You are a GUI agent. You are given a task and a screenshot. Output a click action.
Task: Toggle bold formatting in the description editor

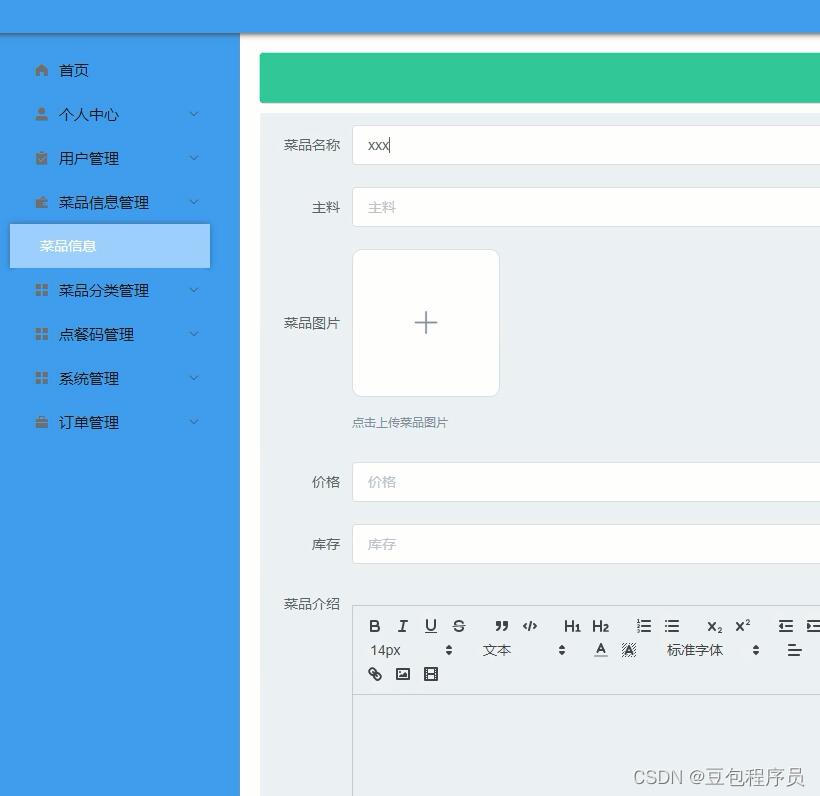point(375,626)
